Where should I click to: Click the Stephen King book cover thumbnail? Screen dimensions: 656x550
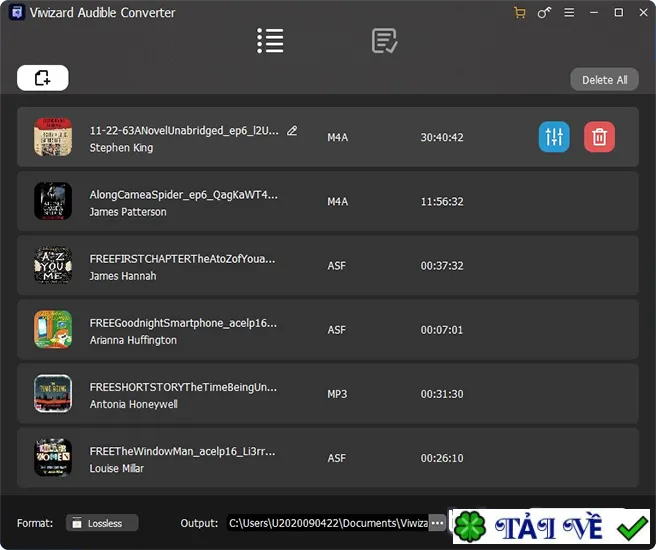click(53, 137)
